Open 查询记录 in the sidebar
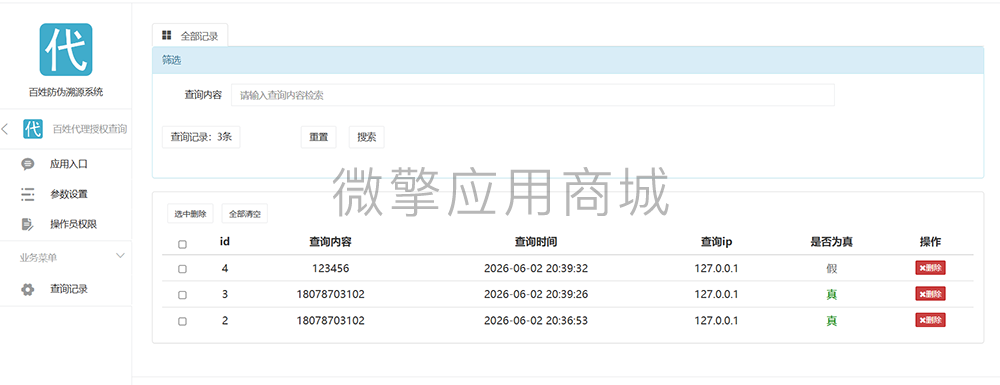Screen dimensions: 1000x385 [x=69, y=289]
